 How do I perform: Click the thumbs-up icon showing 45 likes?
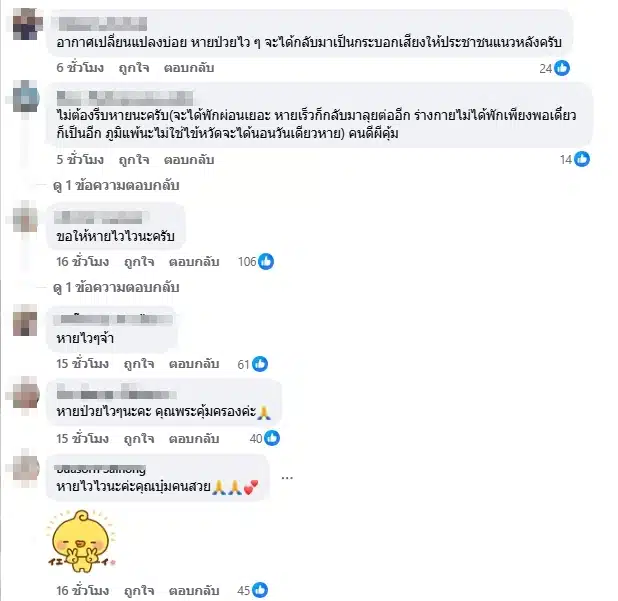click(260, 590)
